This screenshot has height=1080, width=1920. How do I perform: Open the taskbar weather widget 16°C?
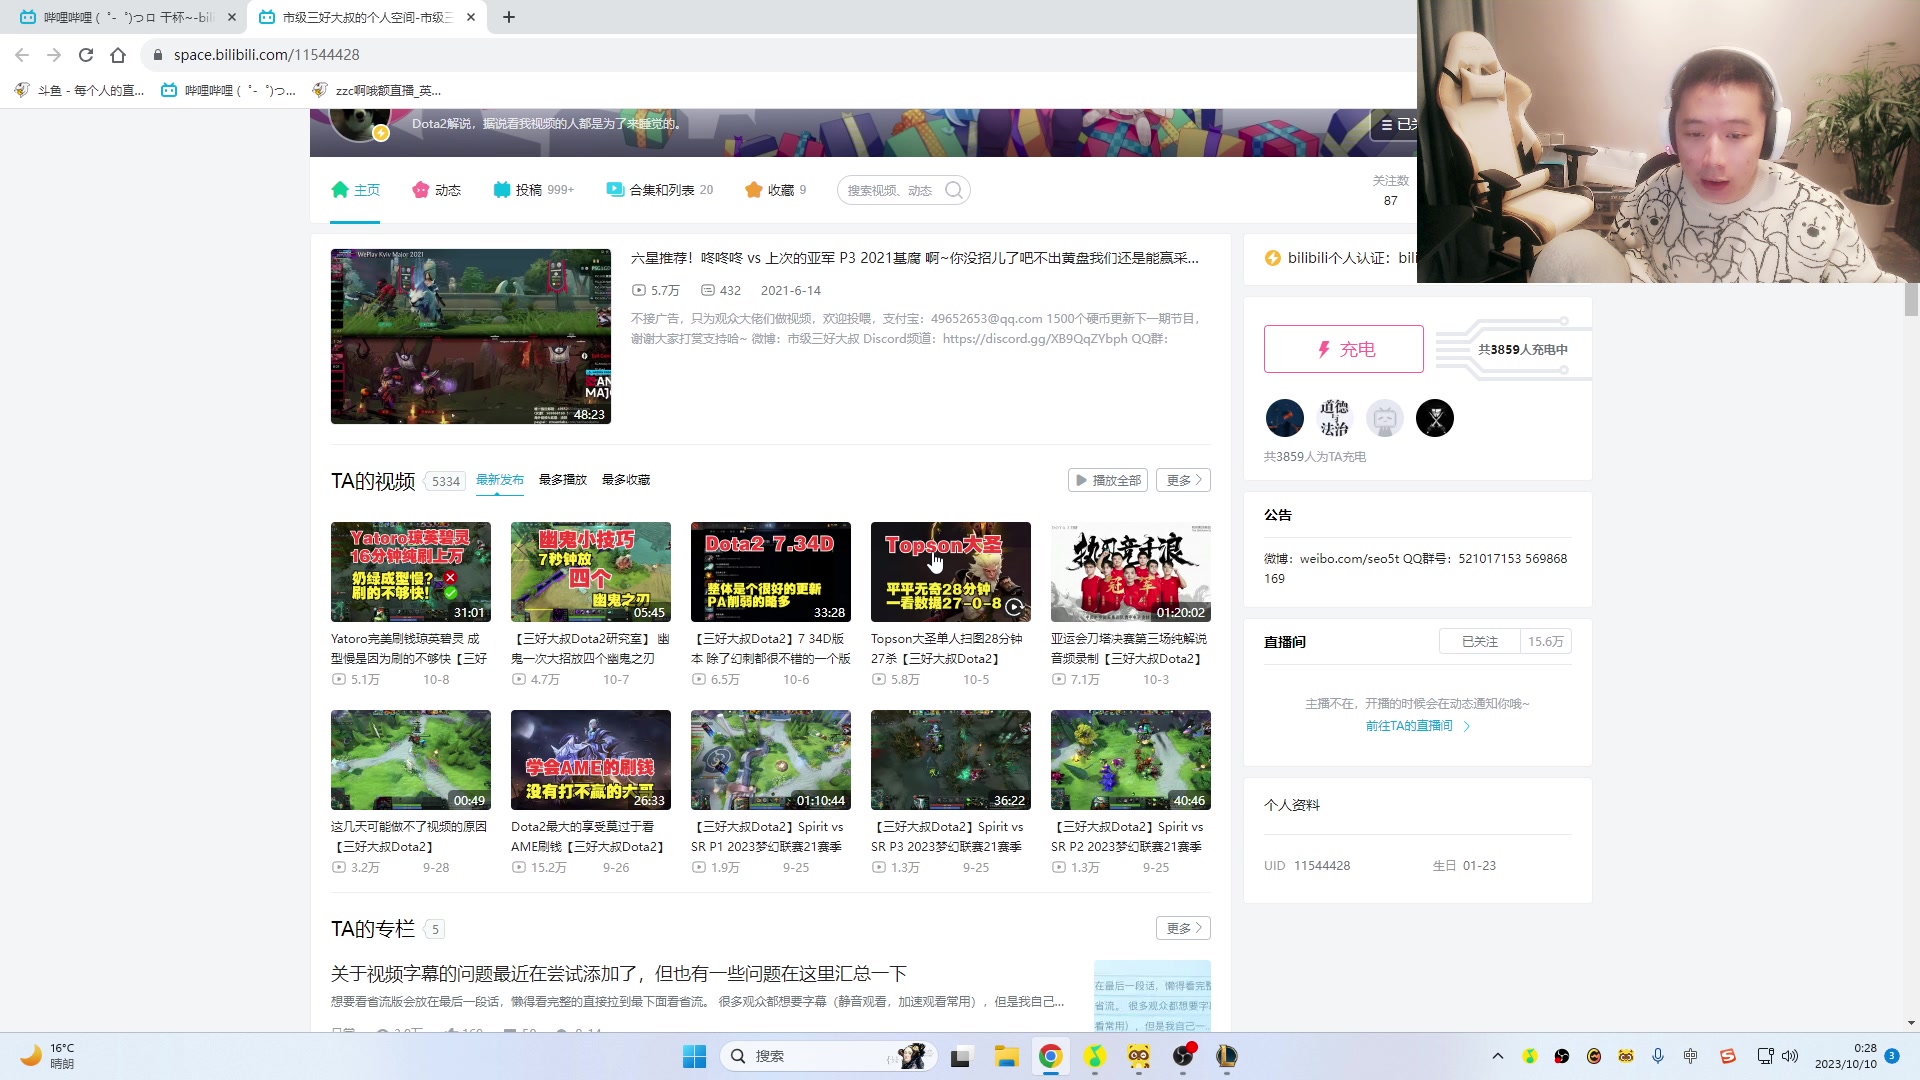50,1056
